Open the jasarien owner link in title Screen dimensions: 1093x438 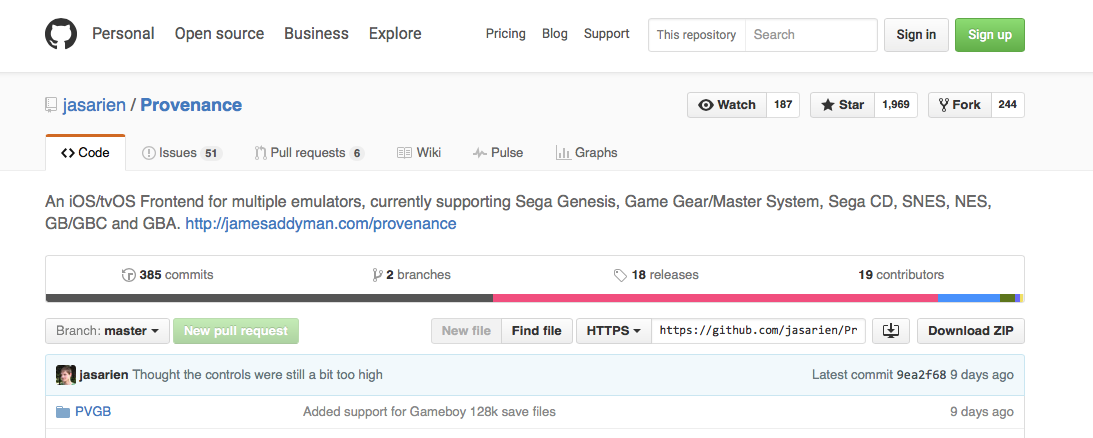94,105
